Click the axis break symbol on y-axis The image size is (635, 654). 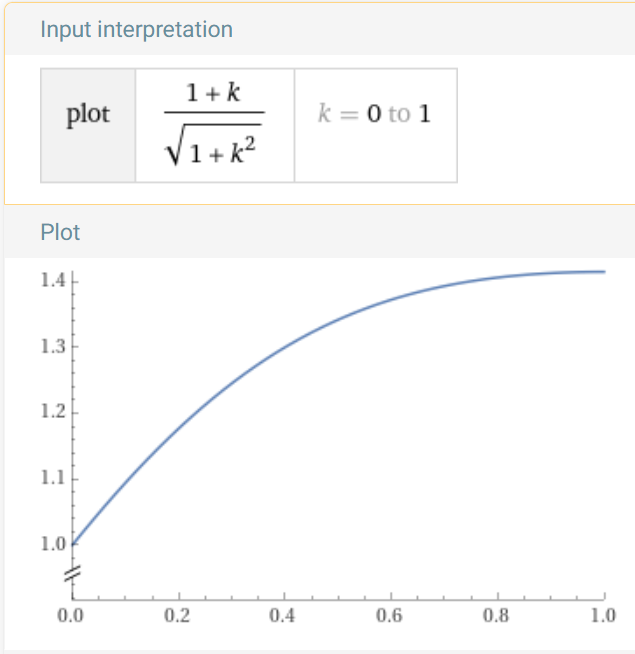pos(73,573)
